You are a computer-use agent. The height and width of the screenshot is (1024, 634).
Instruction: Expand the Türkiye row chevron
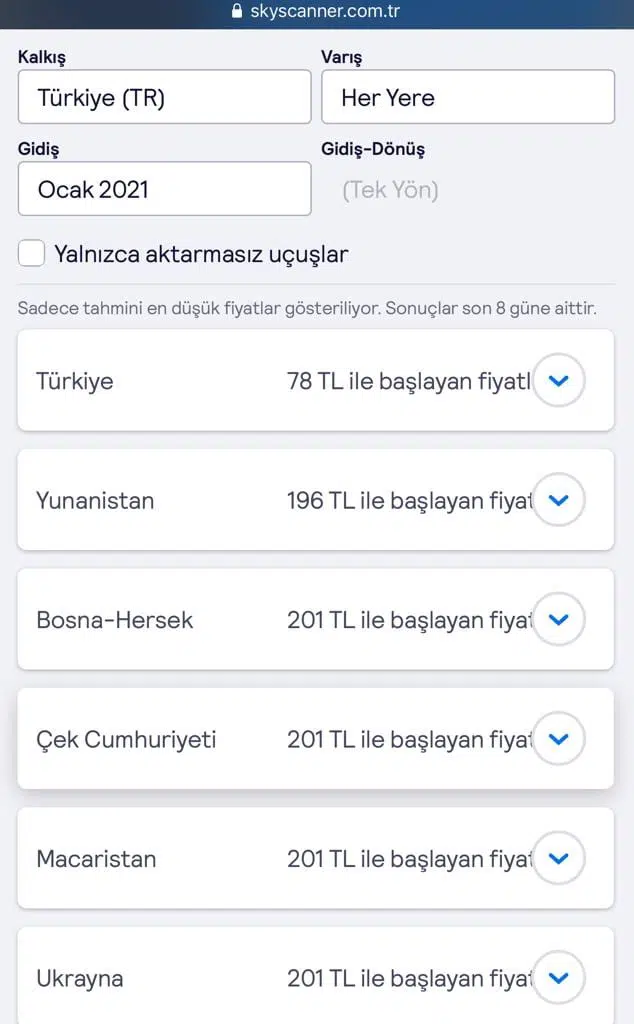pyautogui.click(x=559, y=380)
